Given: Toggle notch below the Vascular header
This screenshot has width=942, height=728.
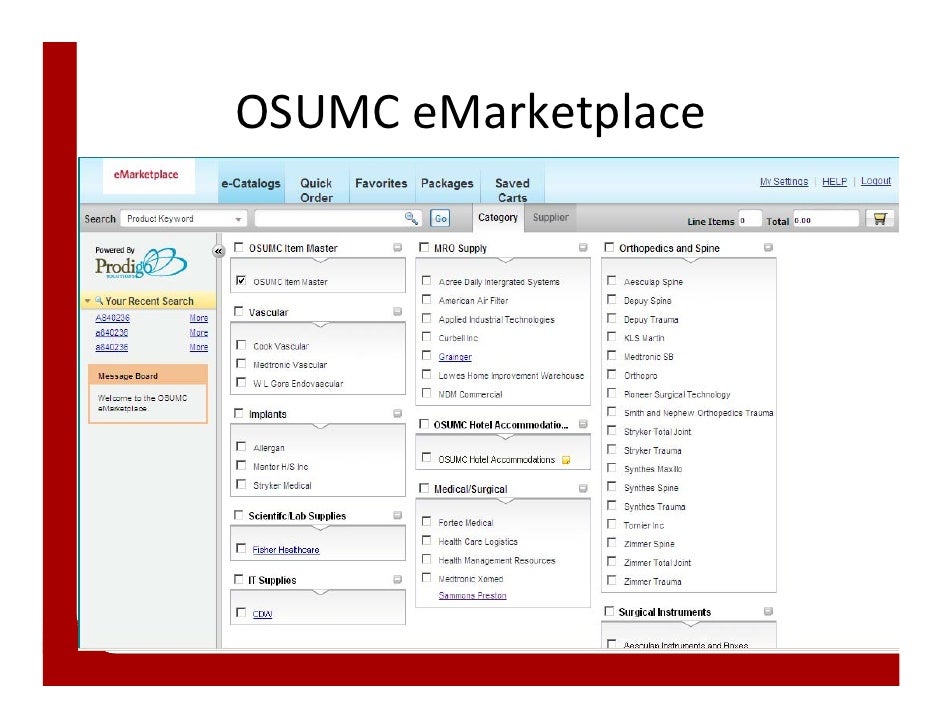Looking at the screenshot, I should pyautogui.click(x=321, y=325).
